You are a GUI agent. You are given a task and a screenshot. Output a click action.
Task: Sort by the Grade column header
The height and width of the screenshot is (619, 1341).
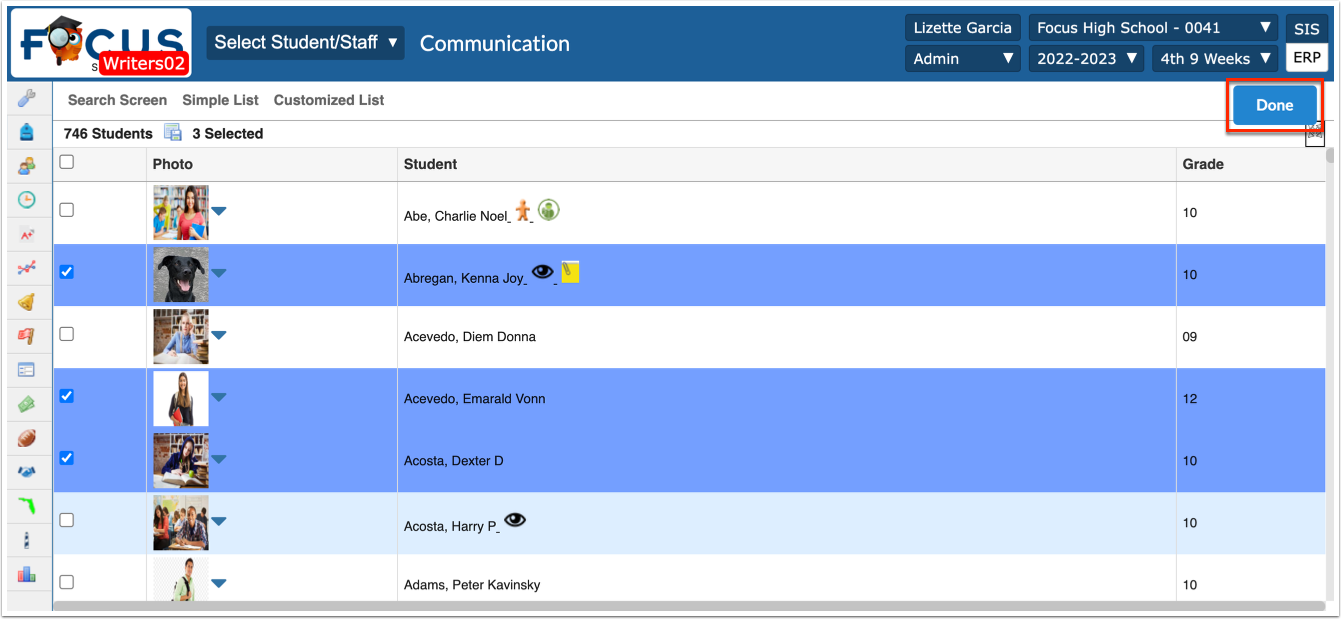pyautogui.click(x=1203, y=164)
